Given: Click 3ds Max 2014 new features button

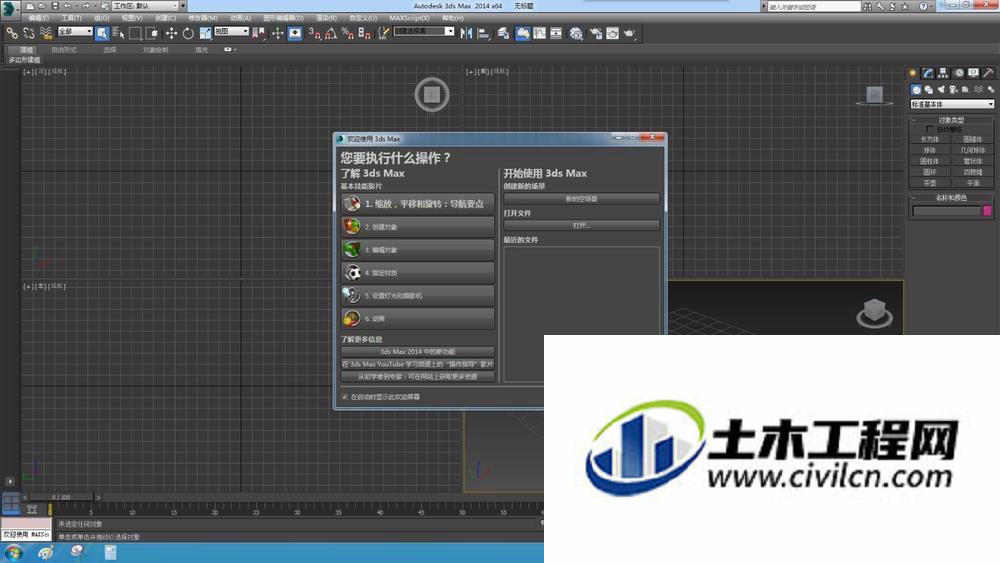Looking at the screenshot, I should pyautogui.click(x=418, y=351).
